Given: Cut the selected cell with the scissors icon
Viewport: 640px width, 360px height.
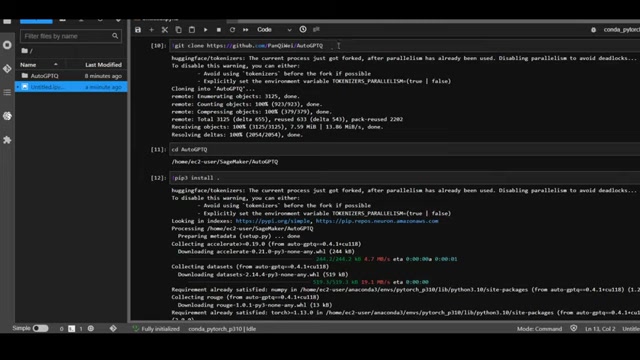Looking at the screenshot, I should tap(165, 30).
